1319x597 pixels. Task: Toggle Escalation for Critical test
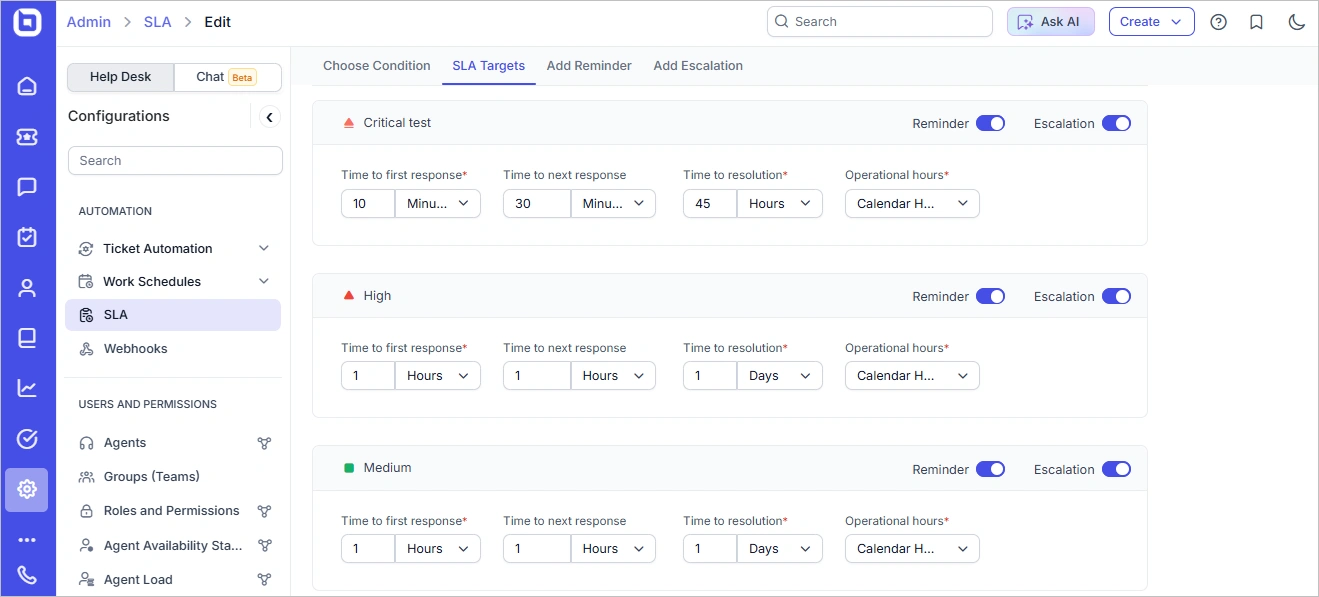tap(1116, 123)
